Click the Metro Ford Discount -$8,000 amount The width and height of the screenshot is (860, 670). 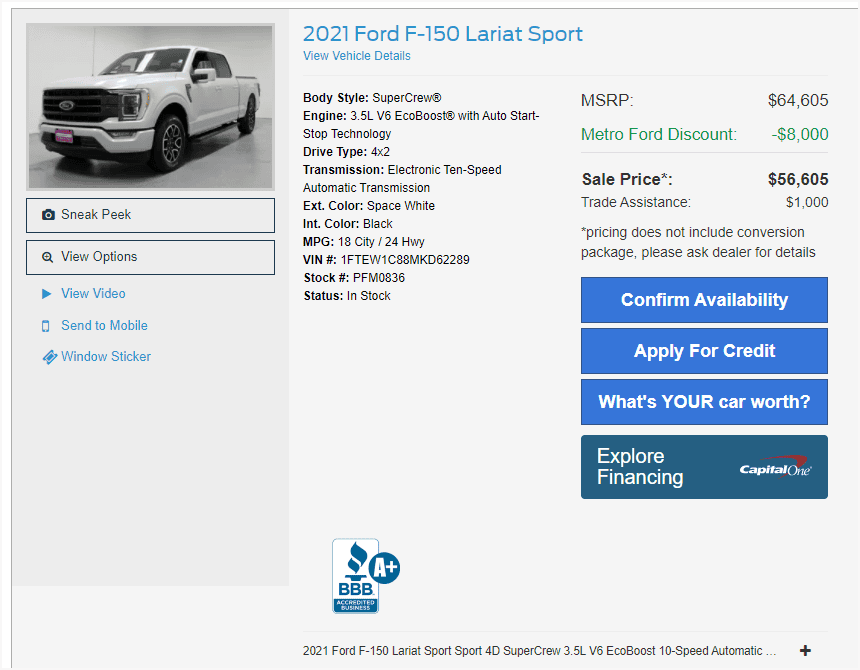800,134
